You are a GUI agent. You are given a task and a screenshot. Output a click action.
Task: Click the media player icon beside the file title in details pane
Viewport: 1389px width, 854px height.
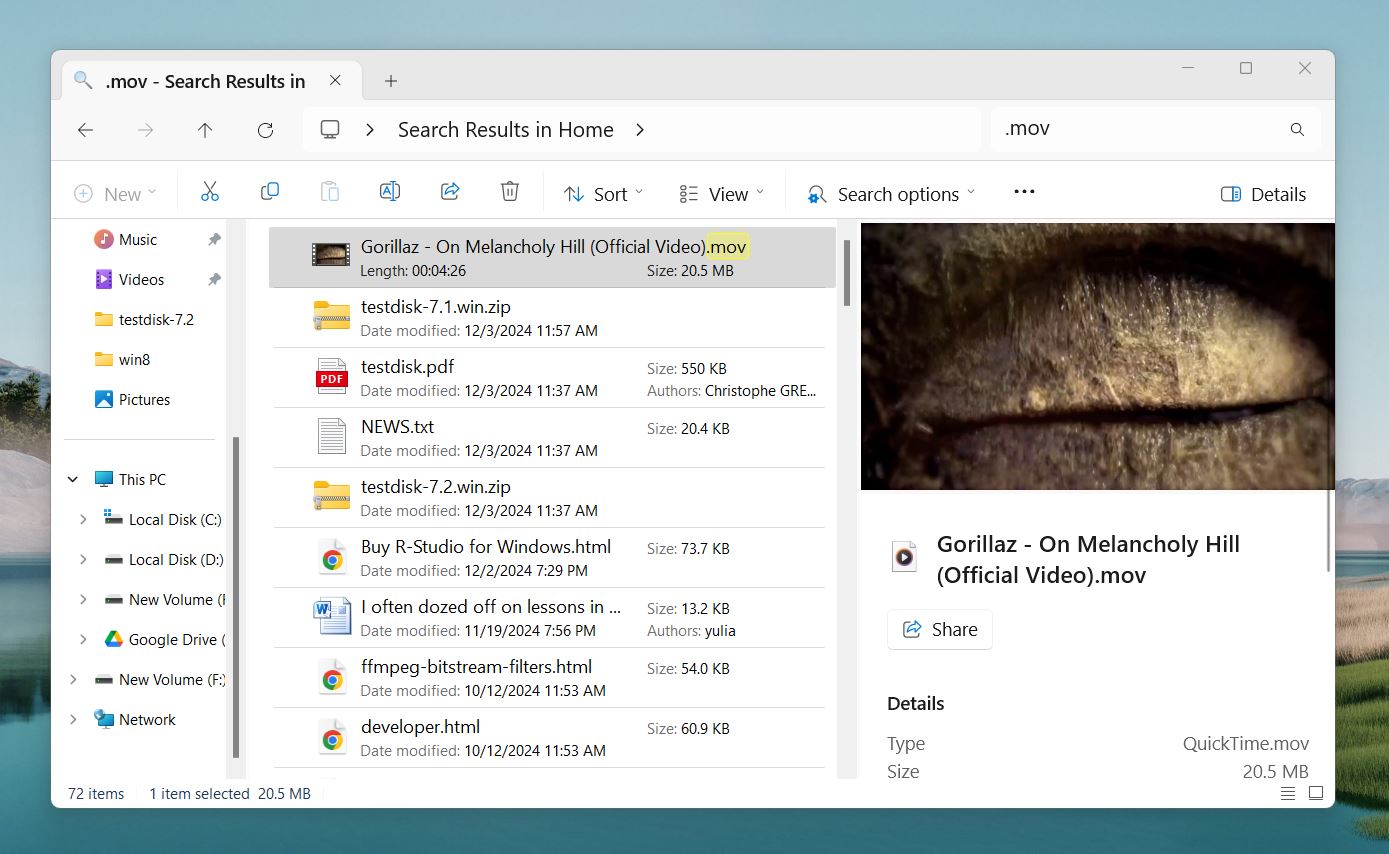click(x=904, y=557)
